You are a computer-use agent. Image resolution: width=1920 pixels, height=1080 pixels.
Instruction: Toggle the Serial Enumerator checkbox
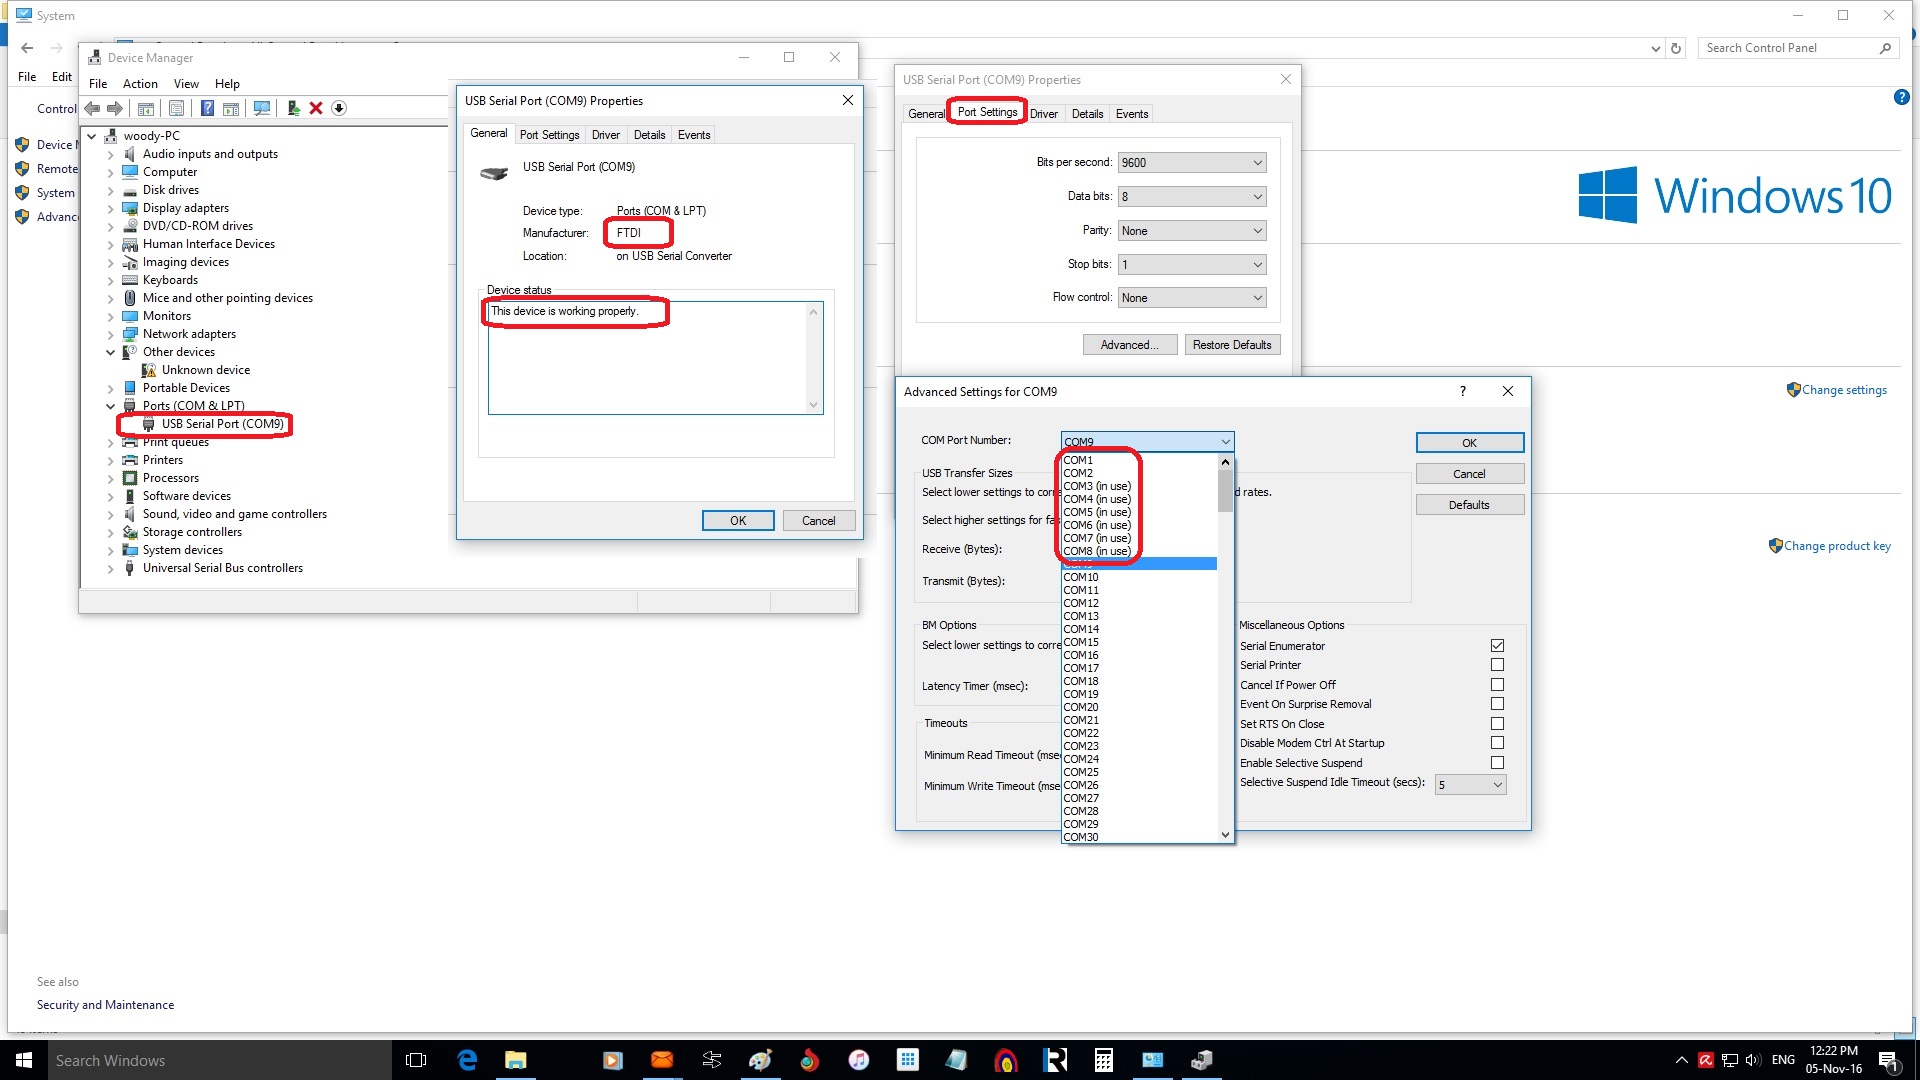[1497, 646]
